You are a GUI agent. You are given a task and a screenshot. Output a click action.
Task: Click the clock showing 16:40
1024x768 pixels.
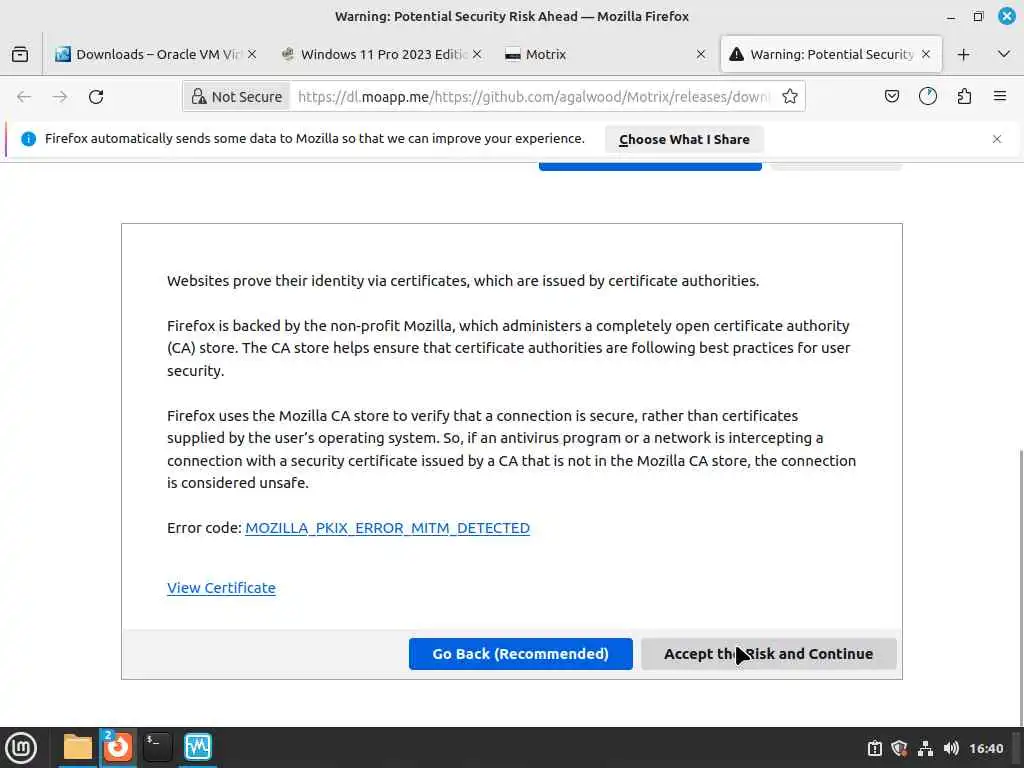point(986,748)
